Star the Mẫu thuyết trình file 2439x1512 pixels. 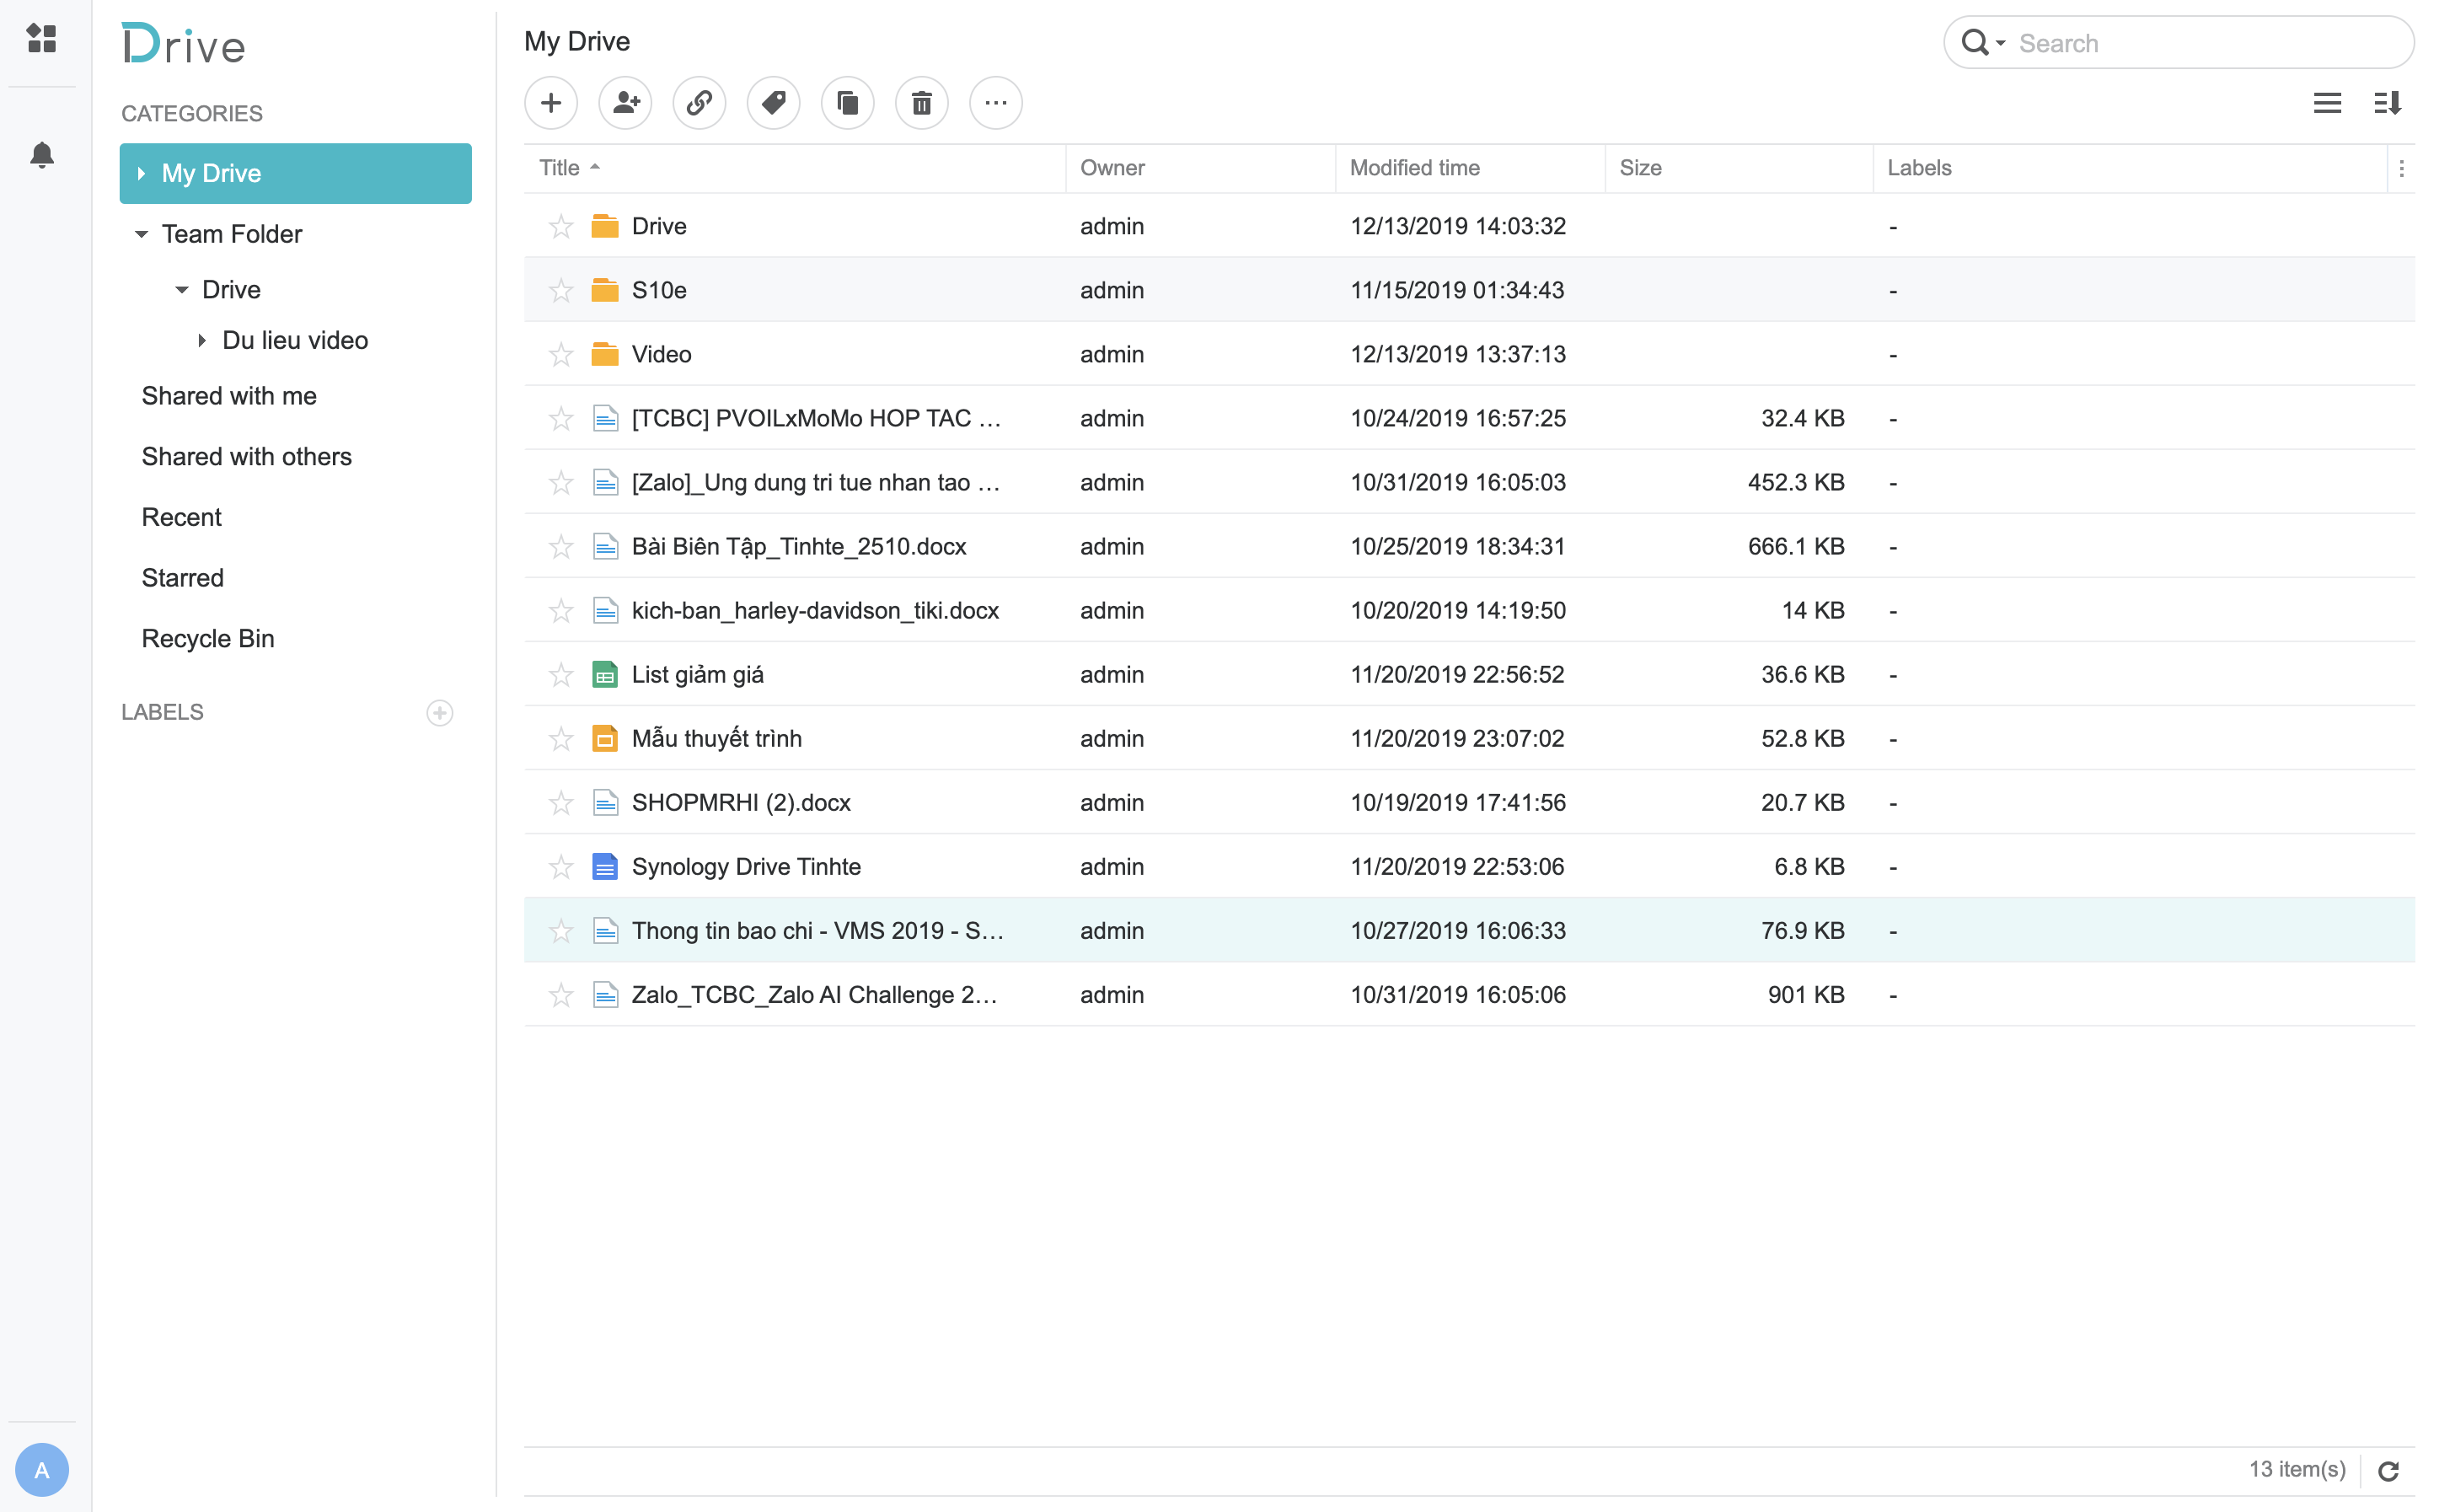point(561,738)
